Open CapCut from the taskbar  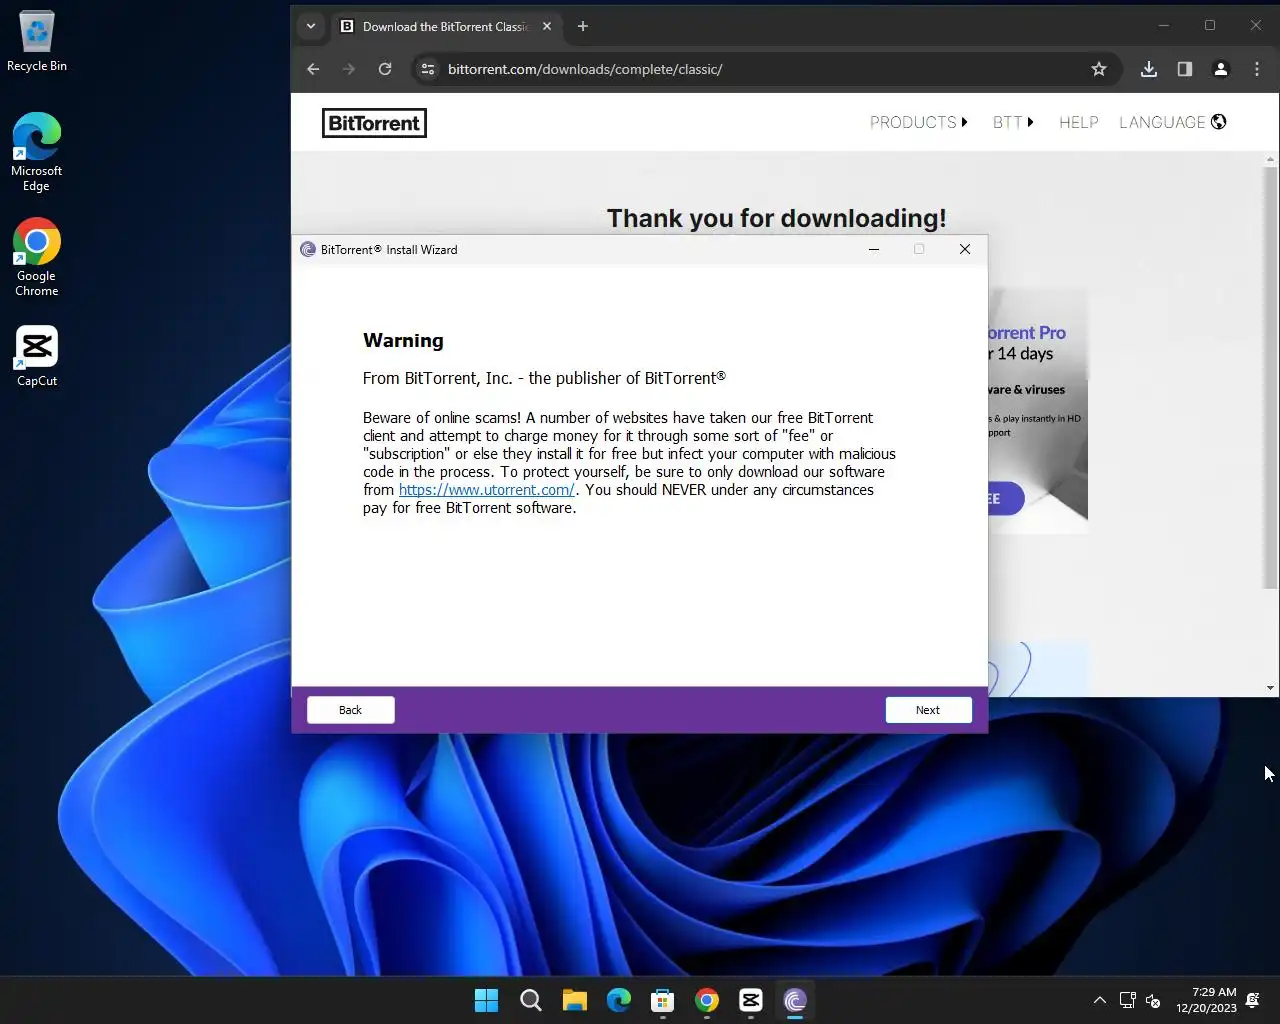pyautogui.click(x=751, y=1000)
